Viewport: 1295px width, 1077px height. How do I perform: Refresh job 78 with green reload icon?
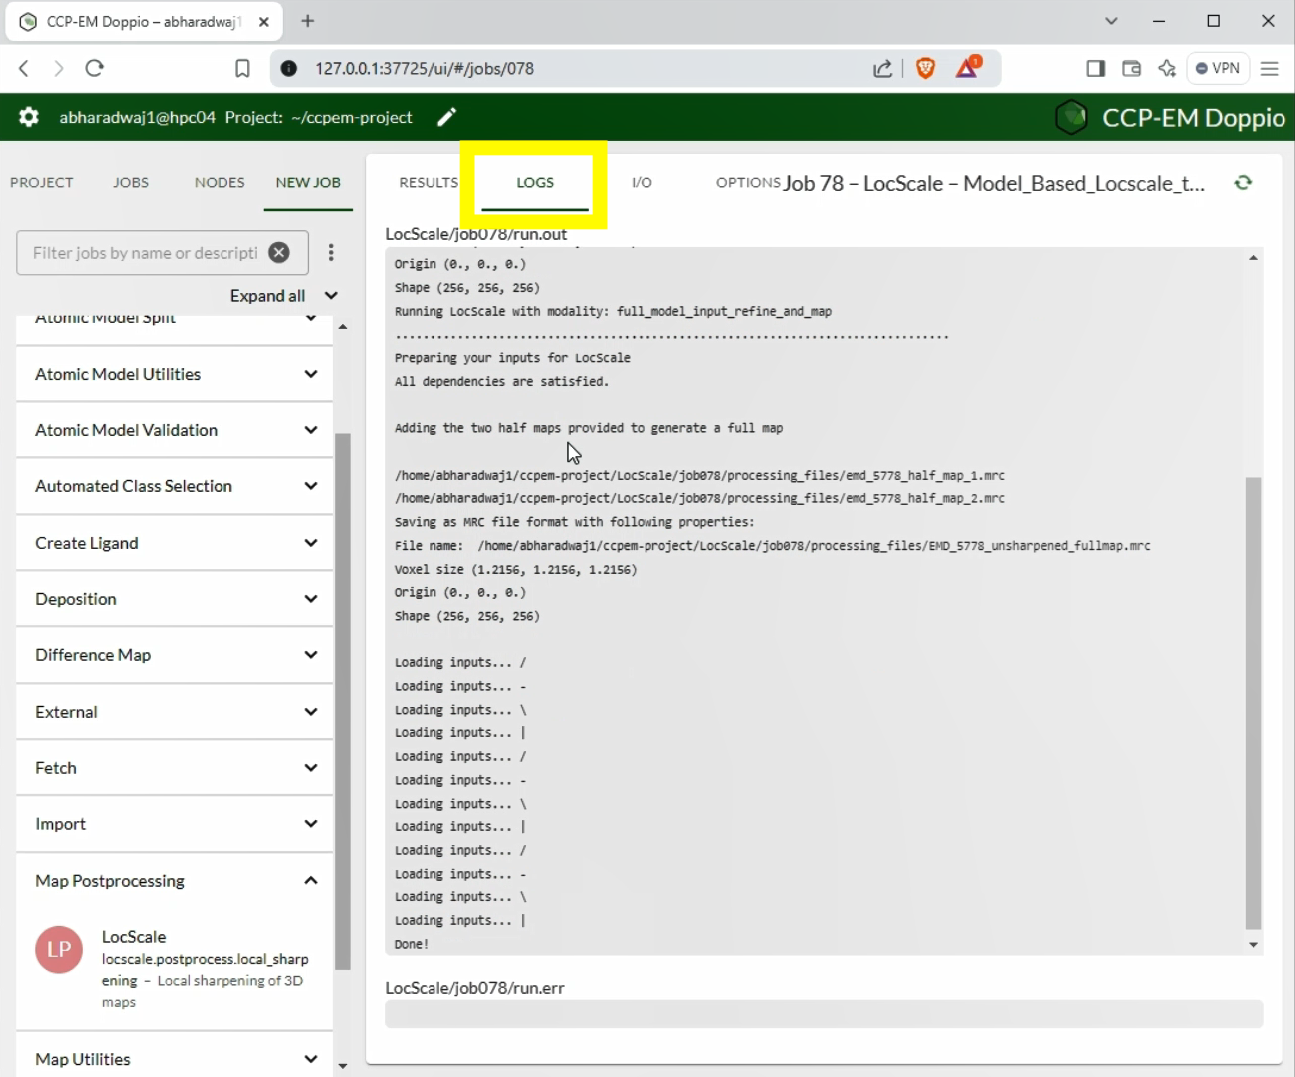tap(1243, 182)
